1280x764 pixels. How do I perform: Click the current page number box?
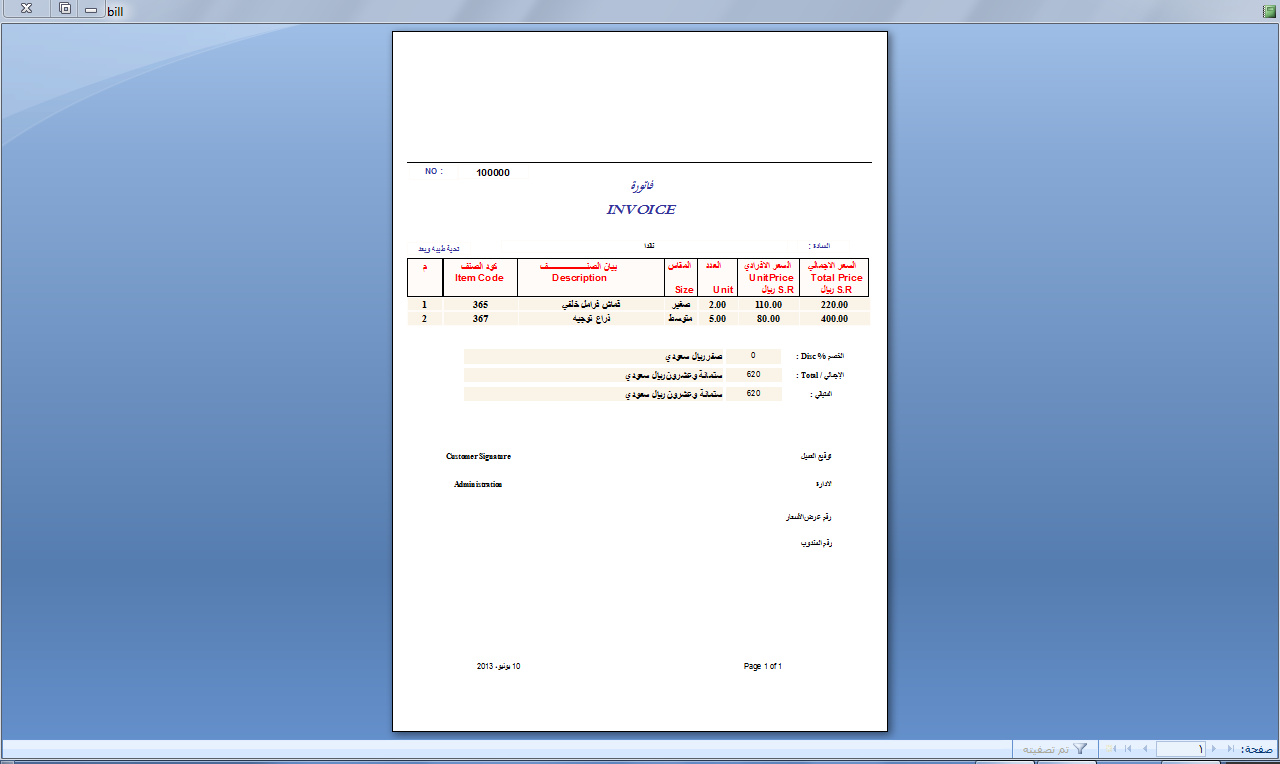1180,749
